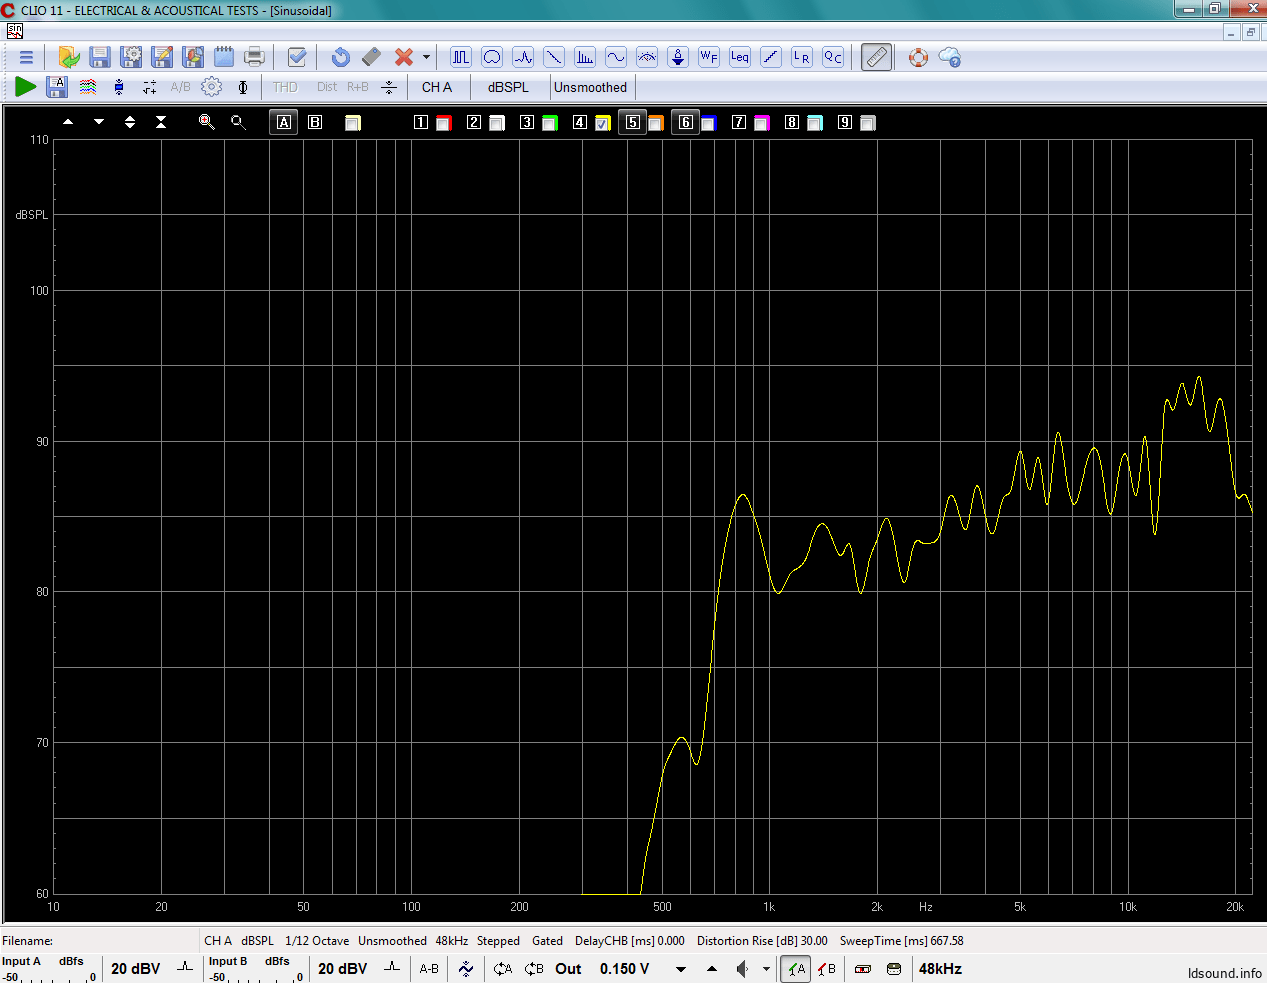Viewport: 1267px width, 983px height.
Task: Open the main hamburger menu
Action: [x=26, y=57]
